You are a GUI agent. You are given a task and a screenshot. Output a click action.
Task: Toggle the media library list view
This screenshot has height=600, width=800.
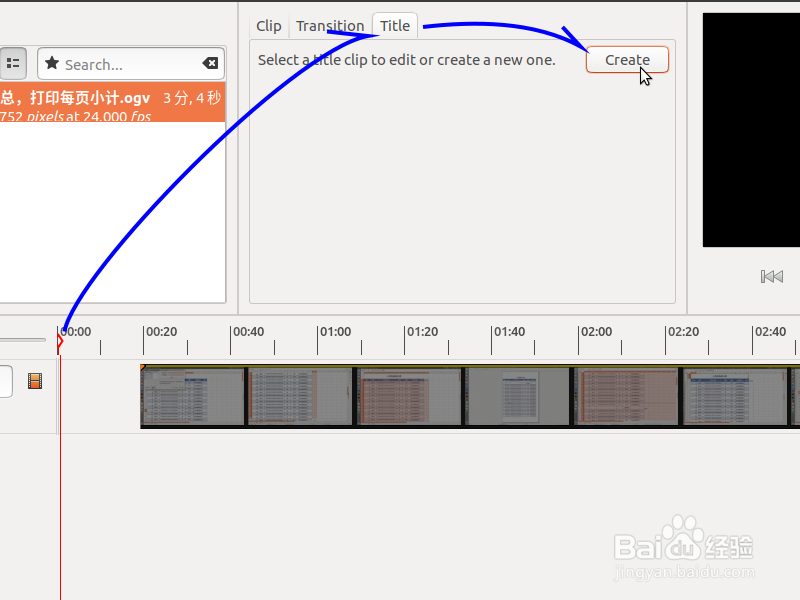pos(13,63)
